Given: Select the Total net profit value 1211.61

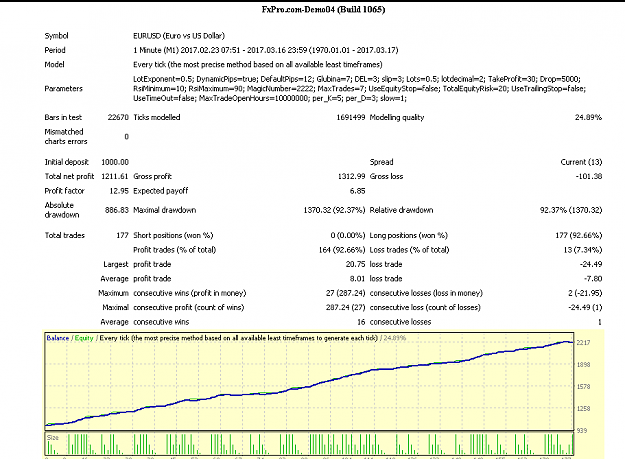Looking at the screenshot, I should [x=115, y=177].
